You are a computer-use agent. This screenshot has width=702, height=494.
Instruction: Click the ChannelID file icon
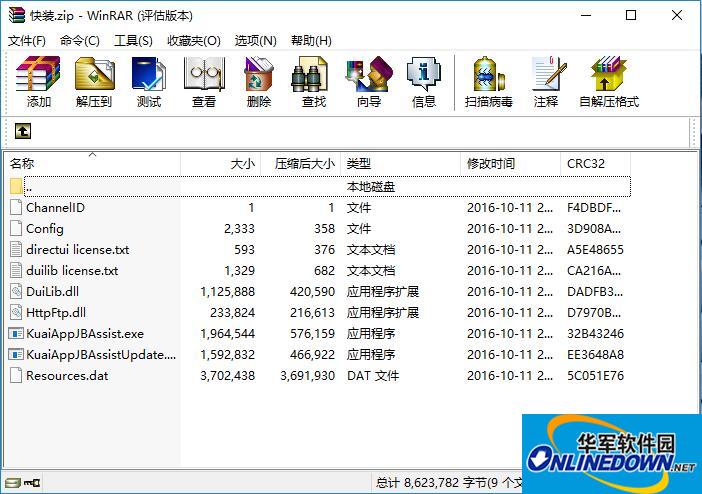click(x=16, y=207)
